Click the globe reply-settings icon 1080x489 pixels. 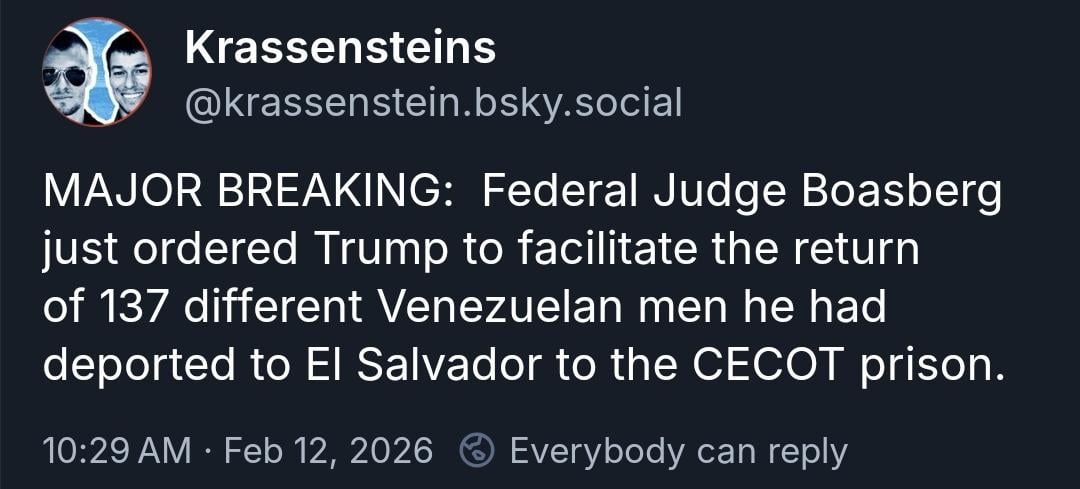point(477,451)
